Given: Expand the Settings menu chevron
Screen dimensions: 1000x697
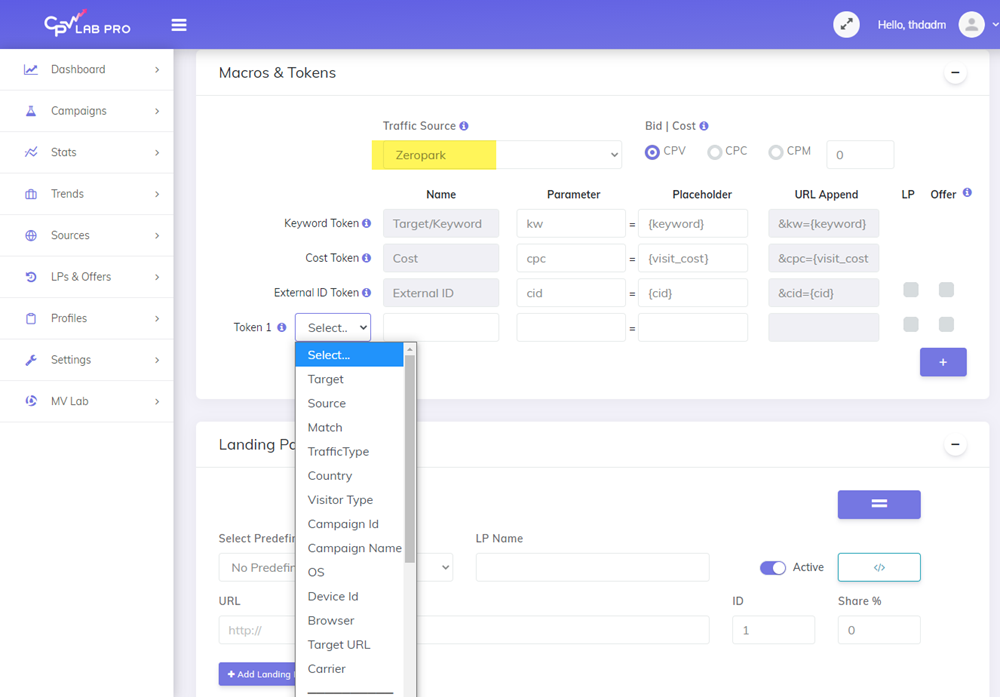Looking at the screenshot, I should point(157,360).
